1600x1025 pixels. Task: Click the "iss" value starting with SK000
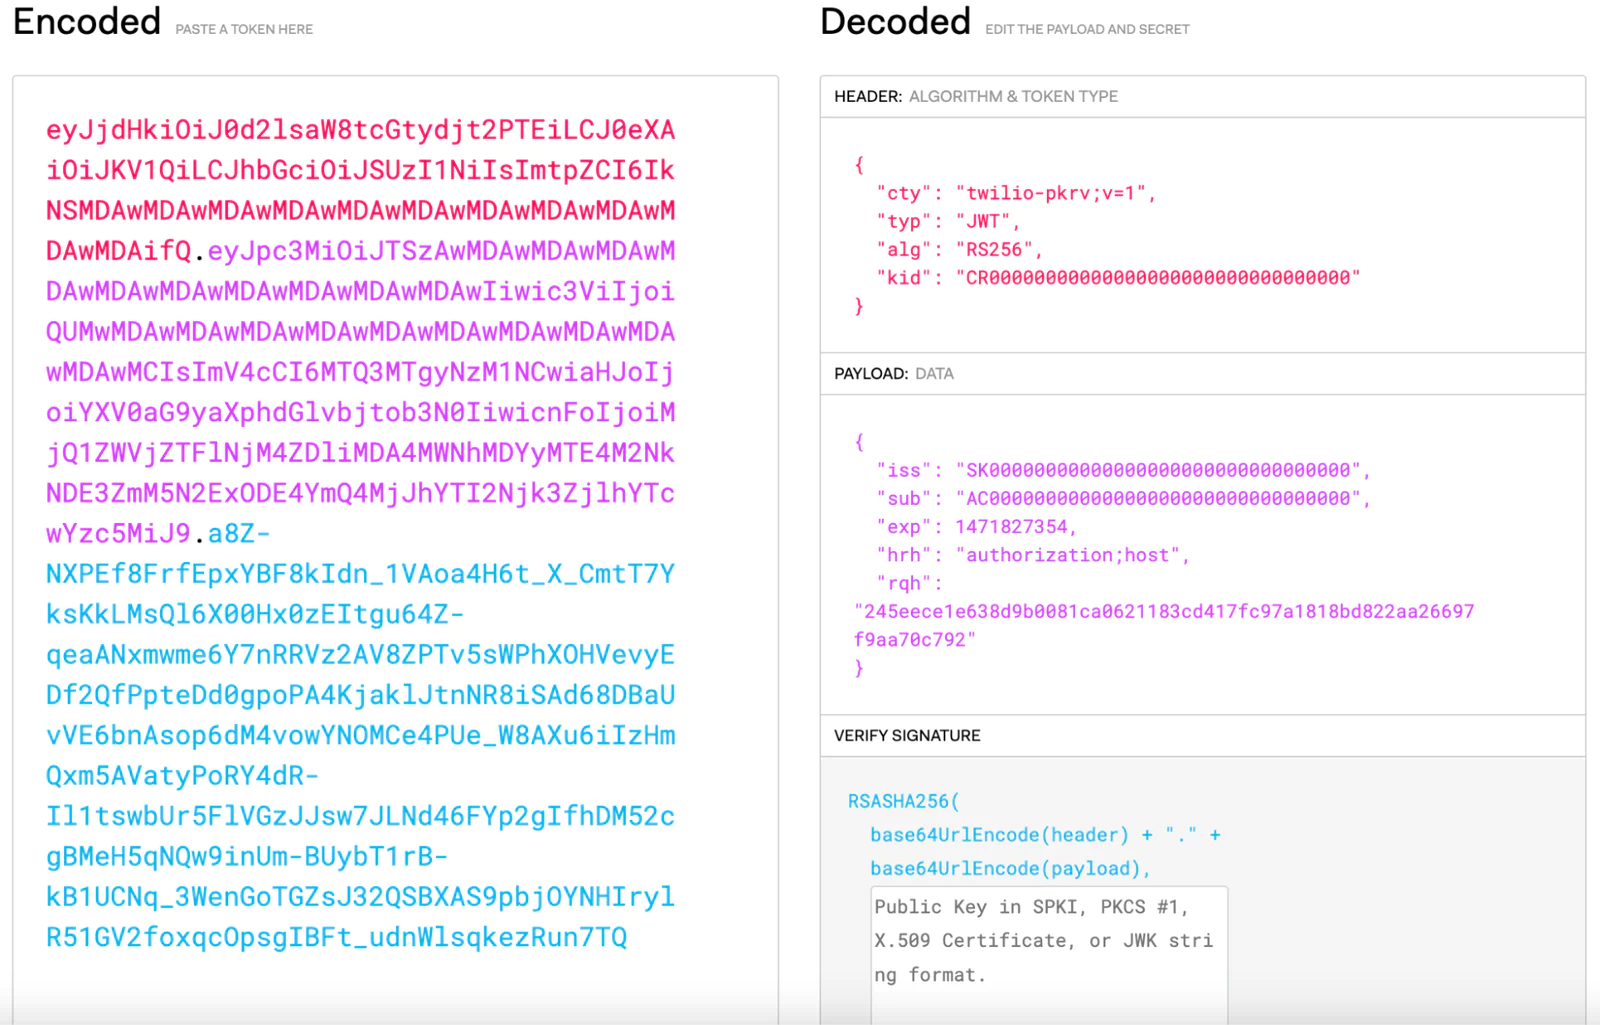pos(1158,470)
